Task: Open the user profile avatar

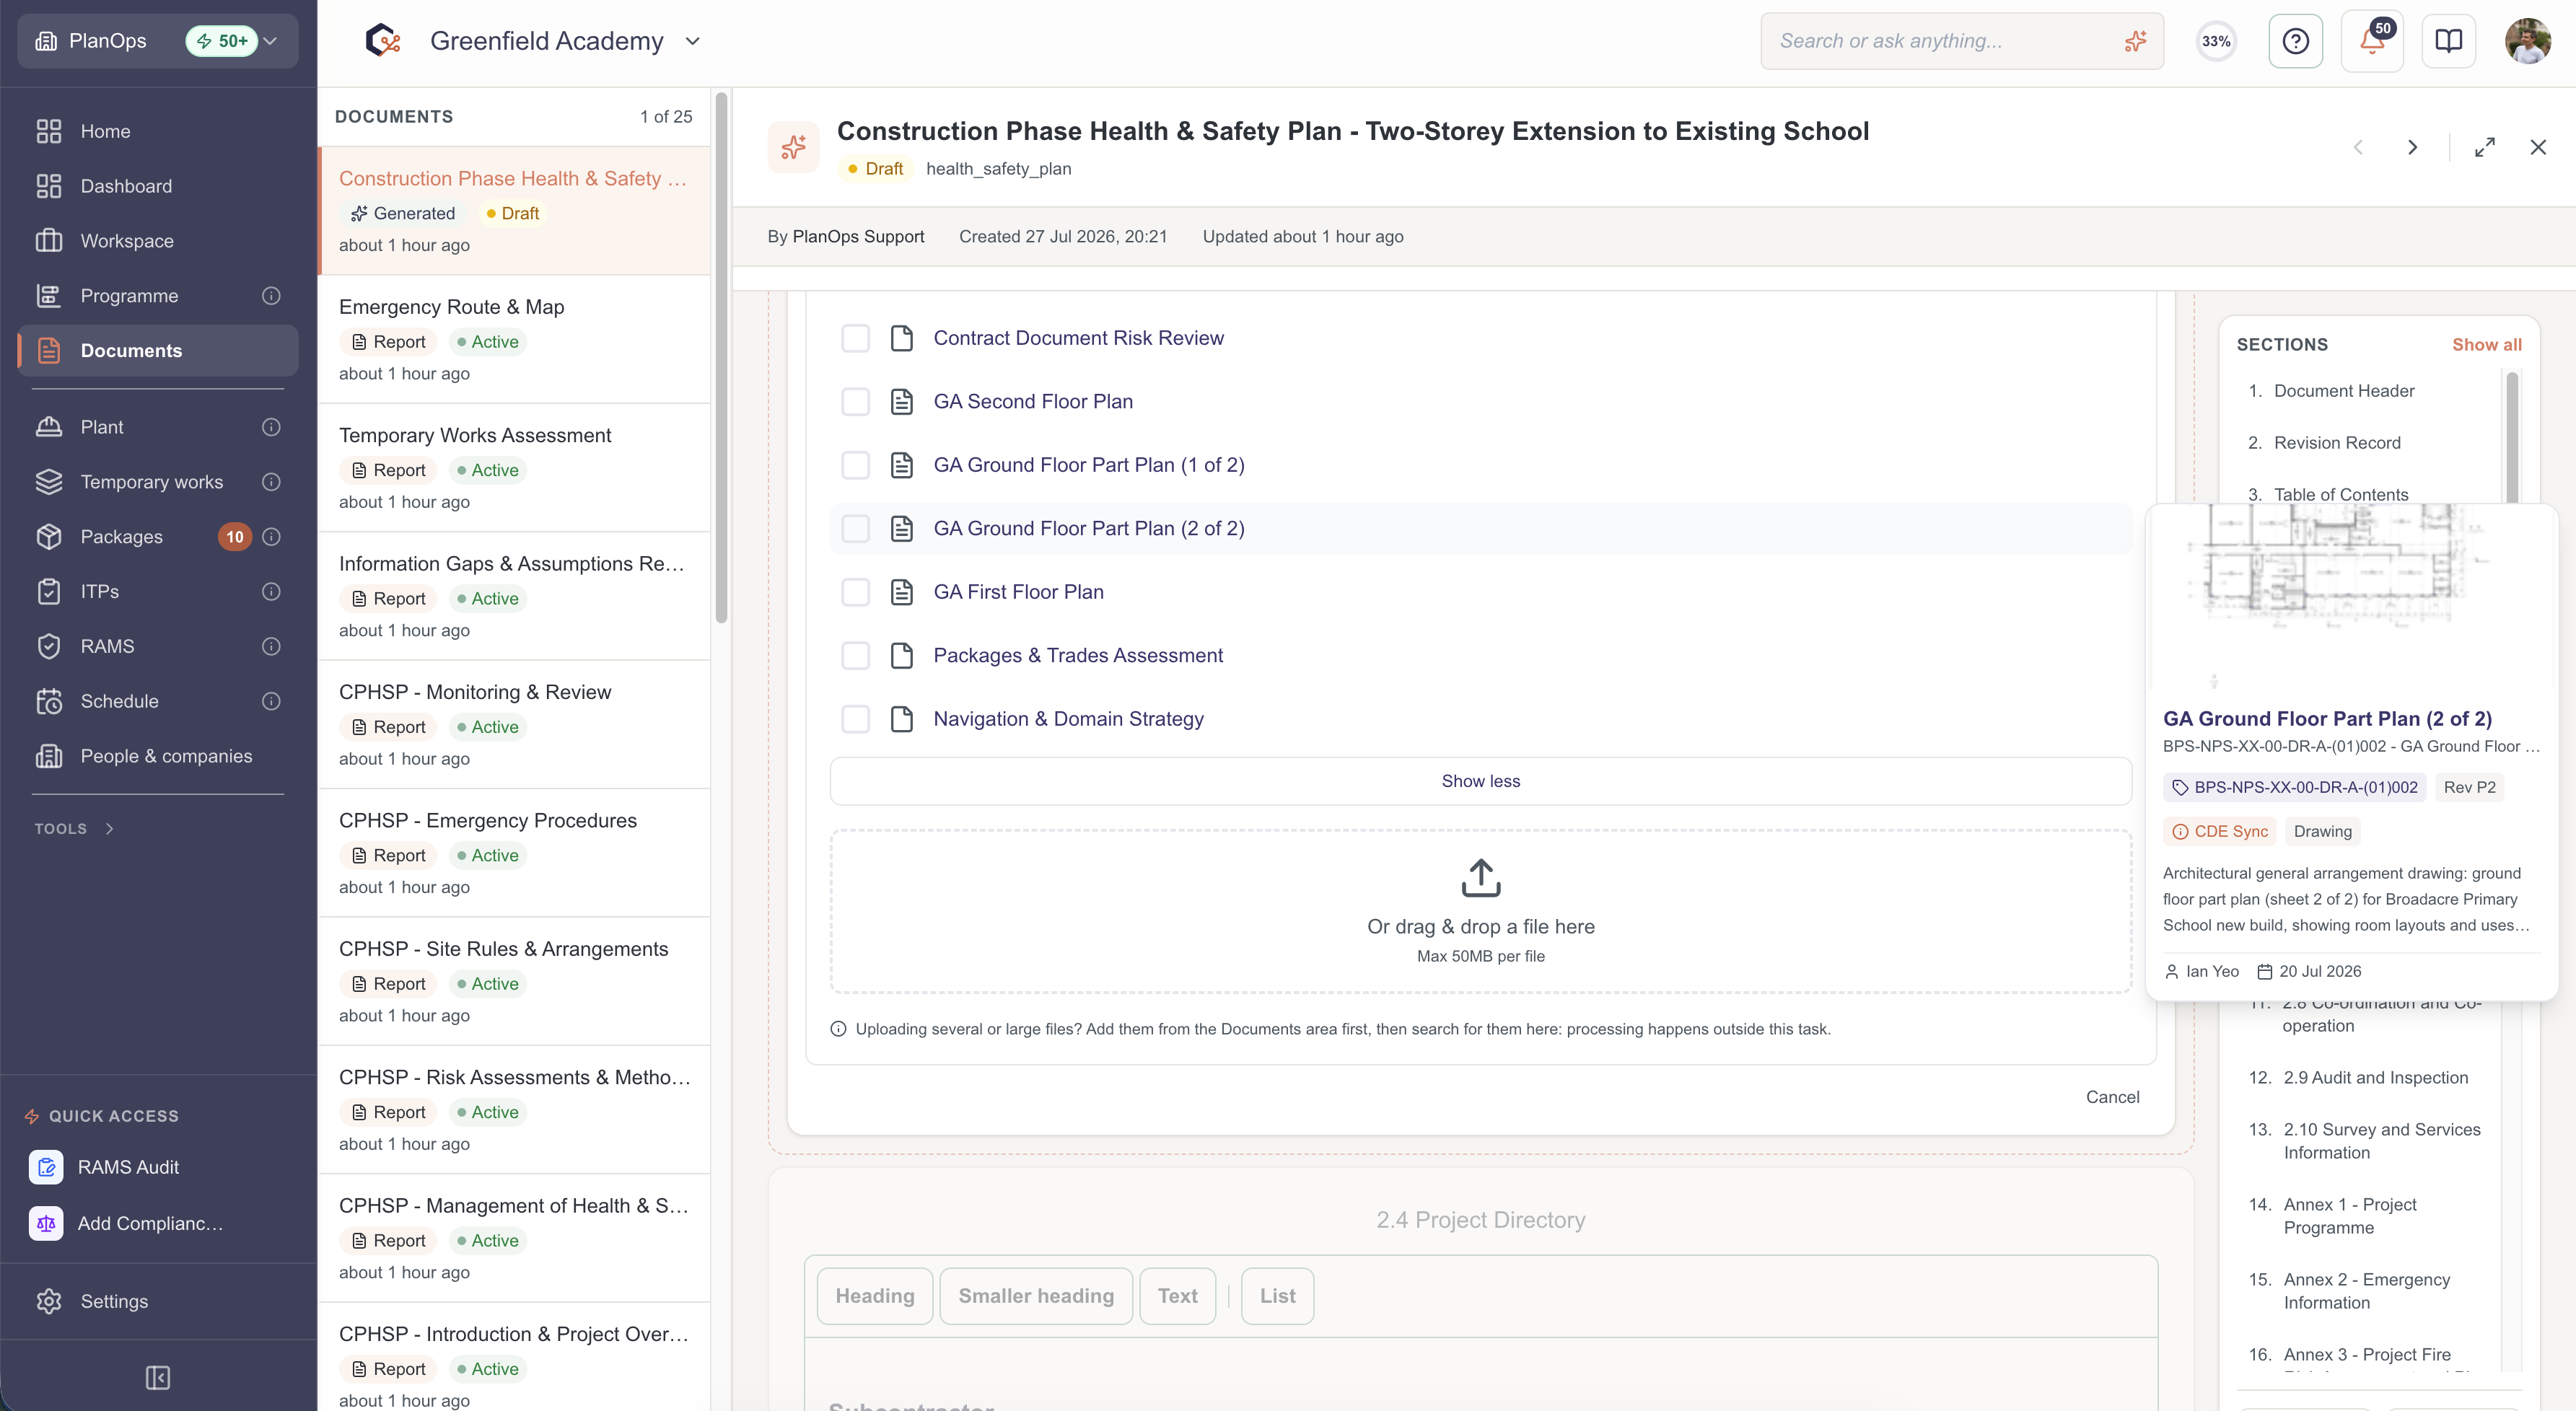Action: tap(2528, 41)
